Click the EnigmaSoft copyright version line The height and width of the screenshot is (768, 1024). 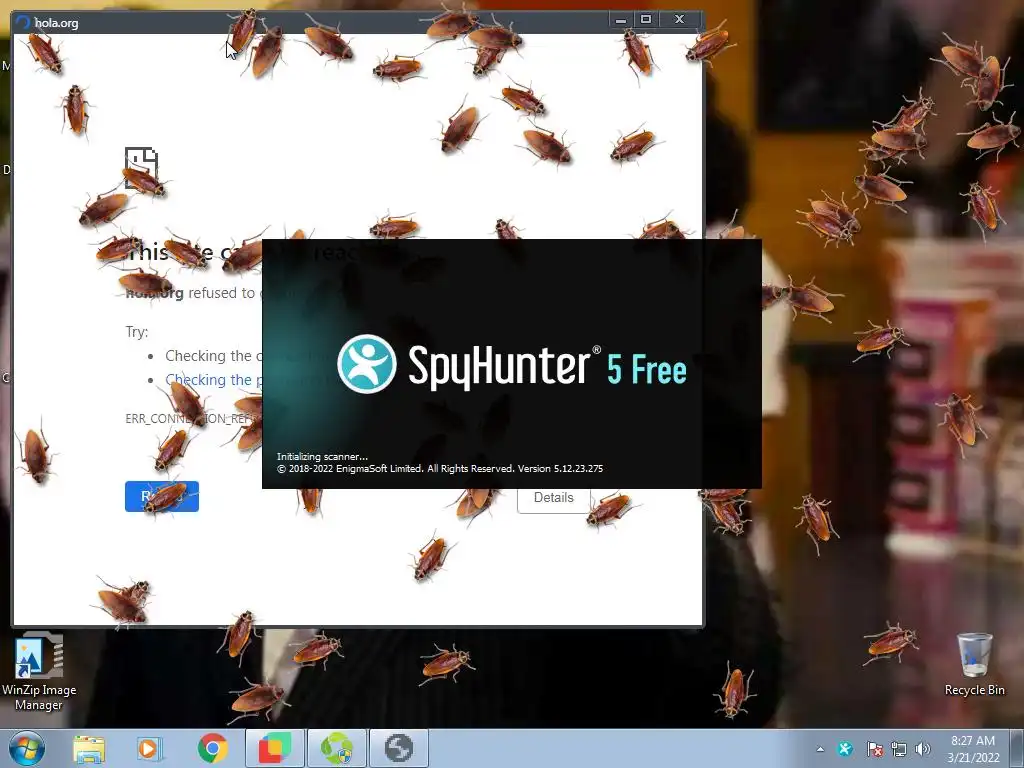pos(440,468)
